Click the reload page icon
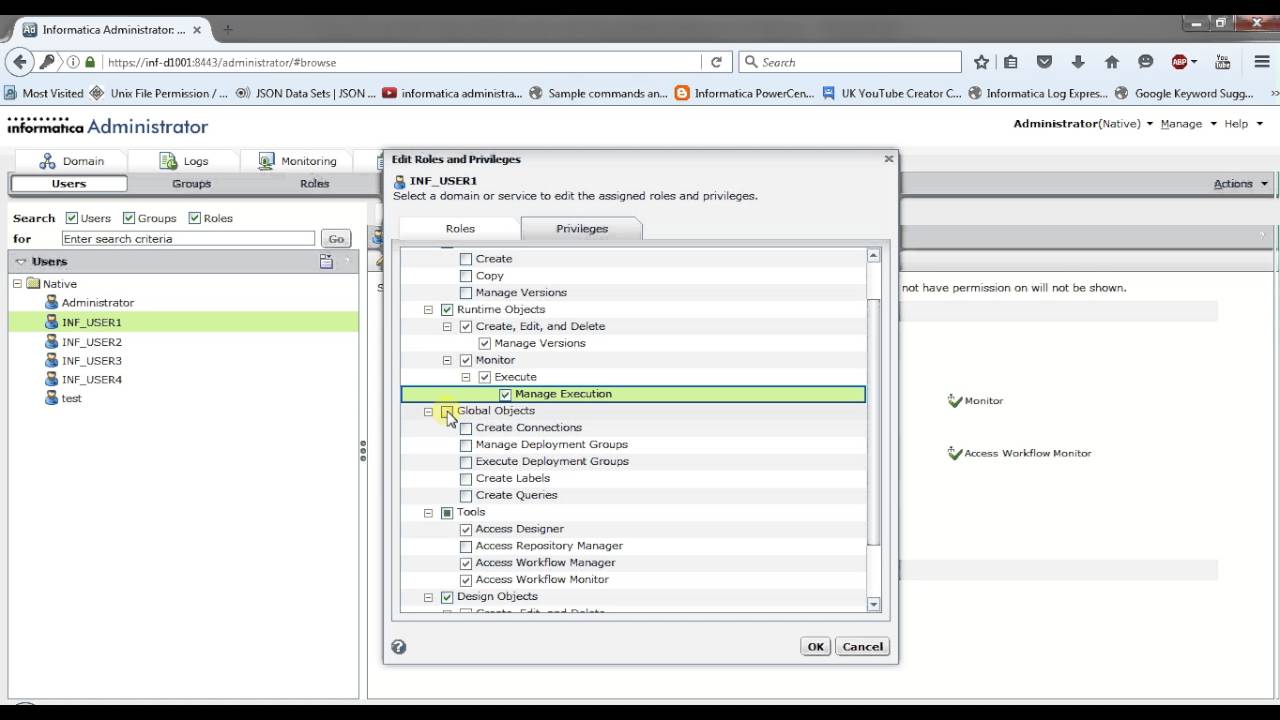 716,62
